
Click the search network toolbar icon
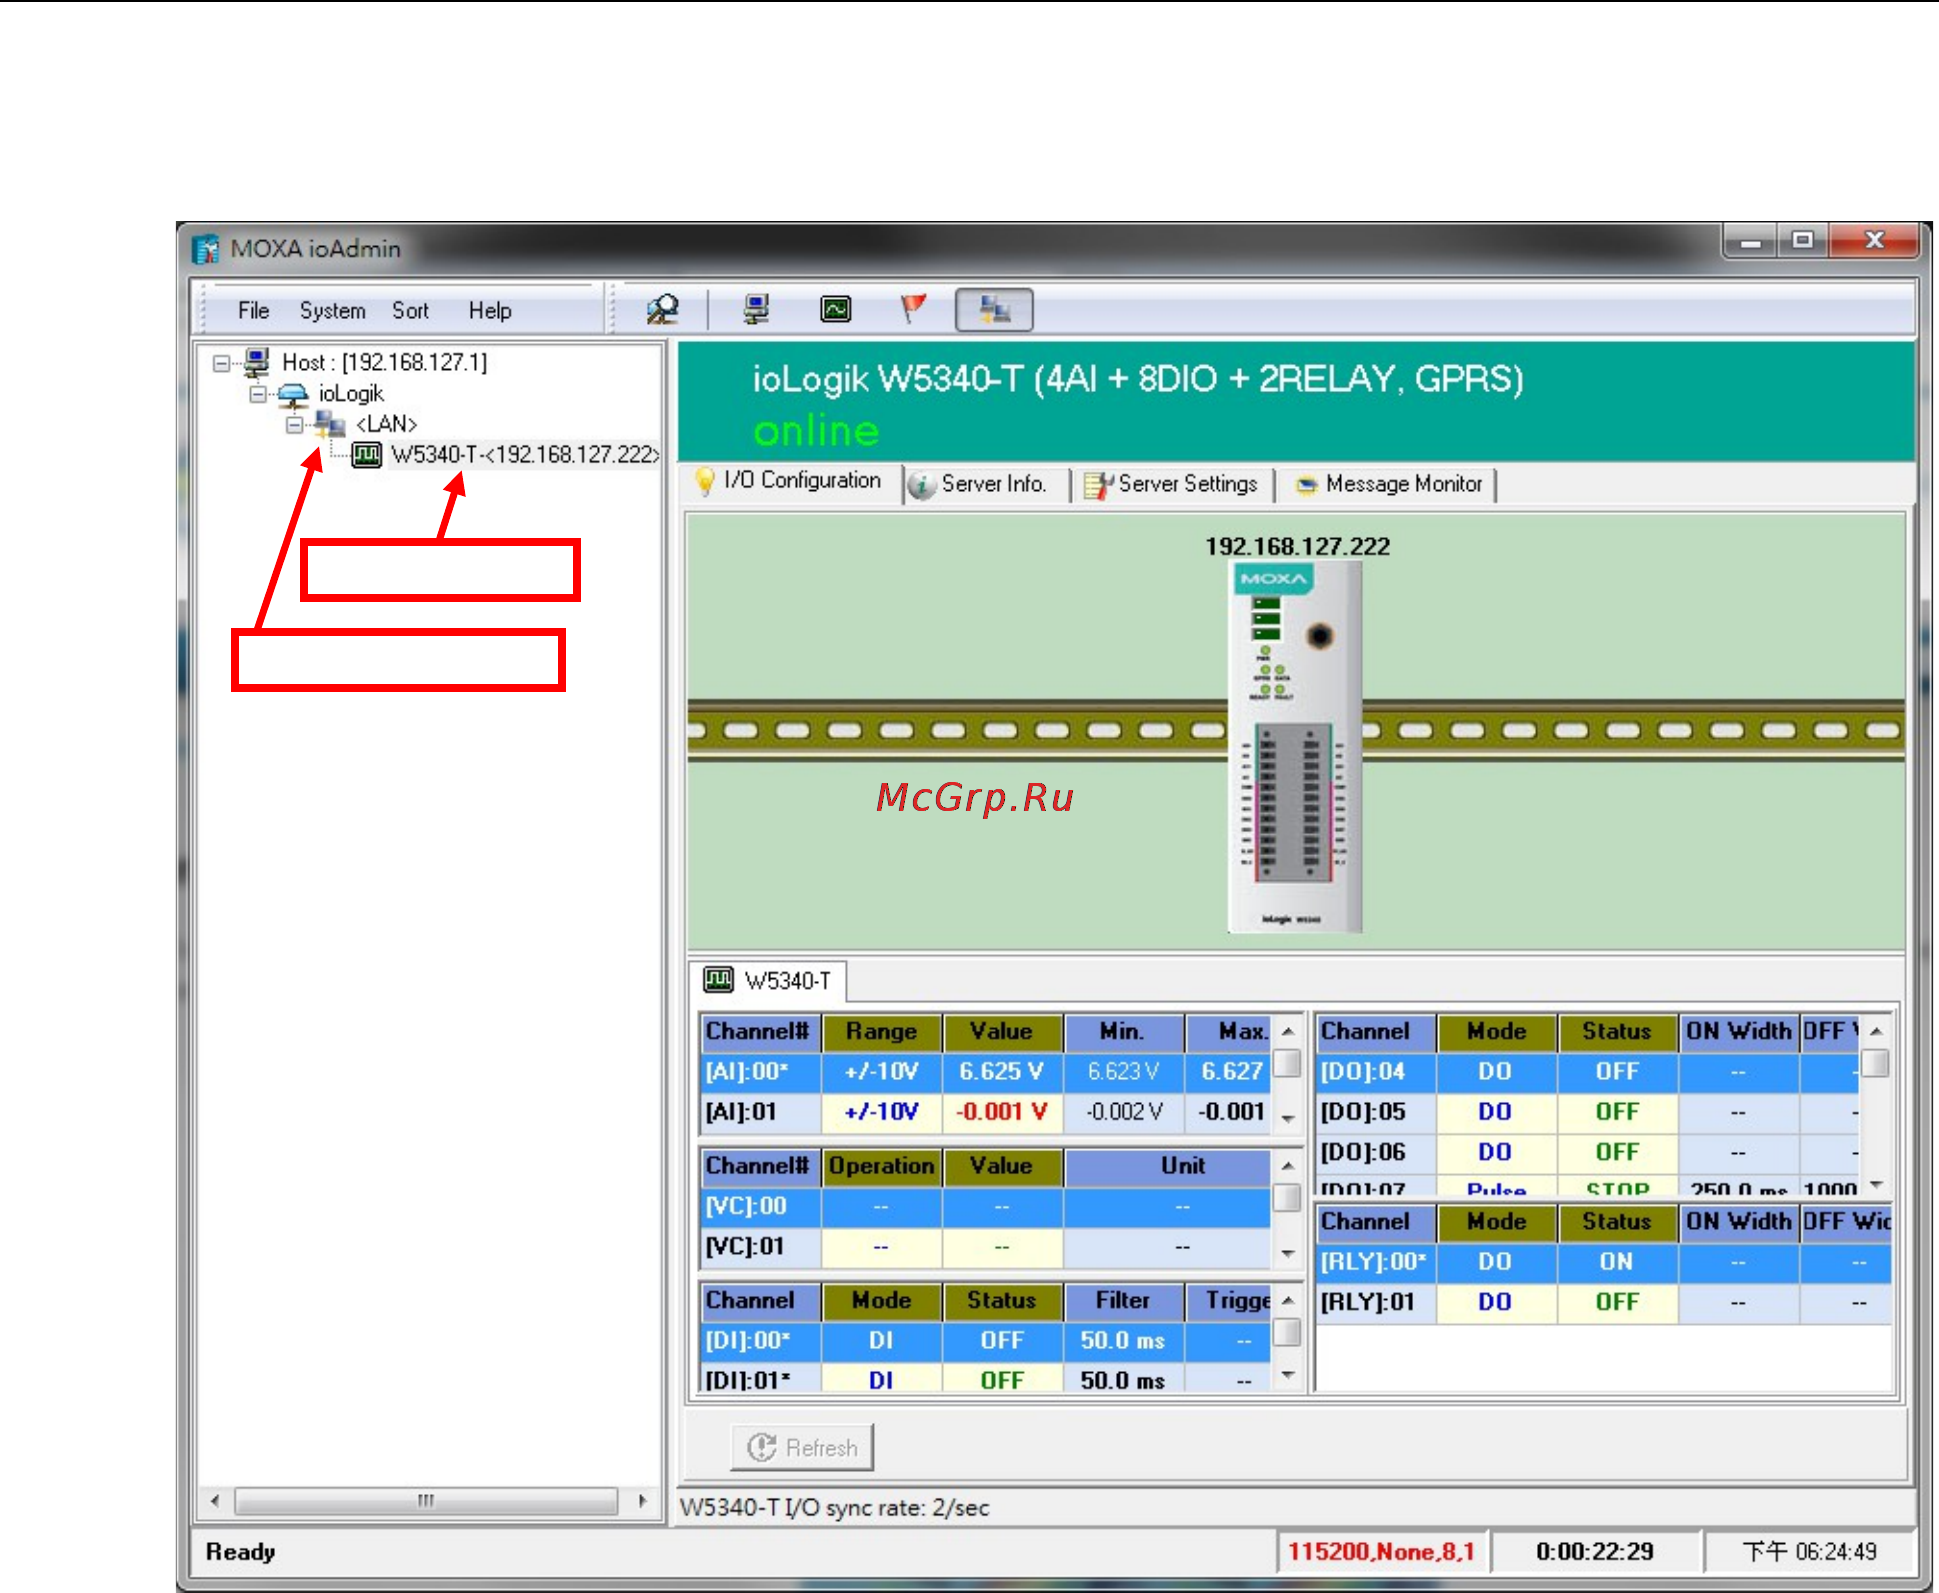point(662,310)
